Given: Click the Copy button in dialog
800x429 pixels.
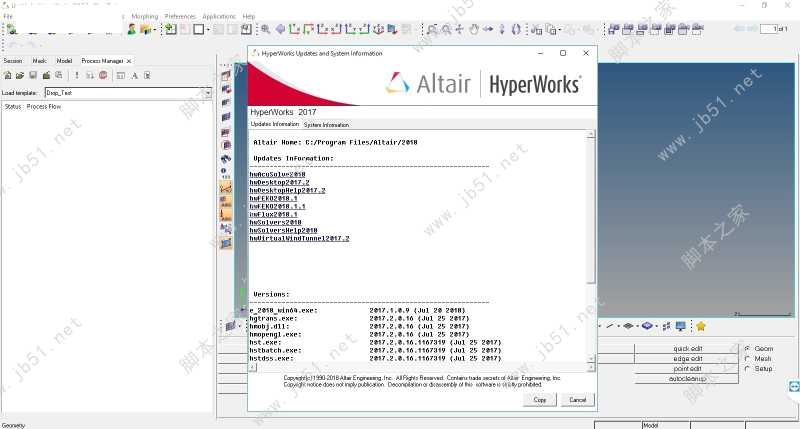Looking at the screenshot, I should click(x=540, y=399).
